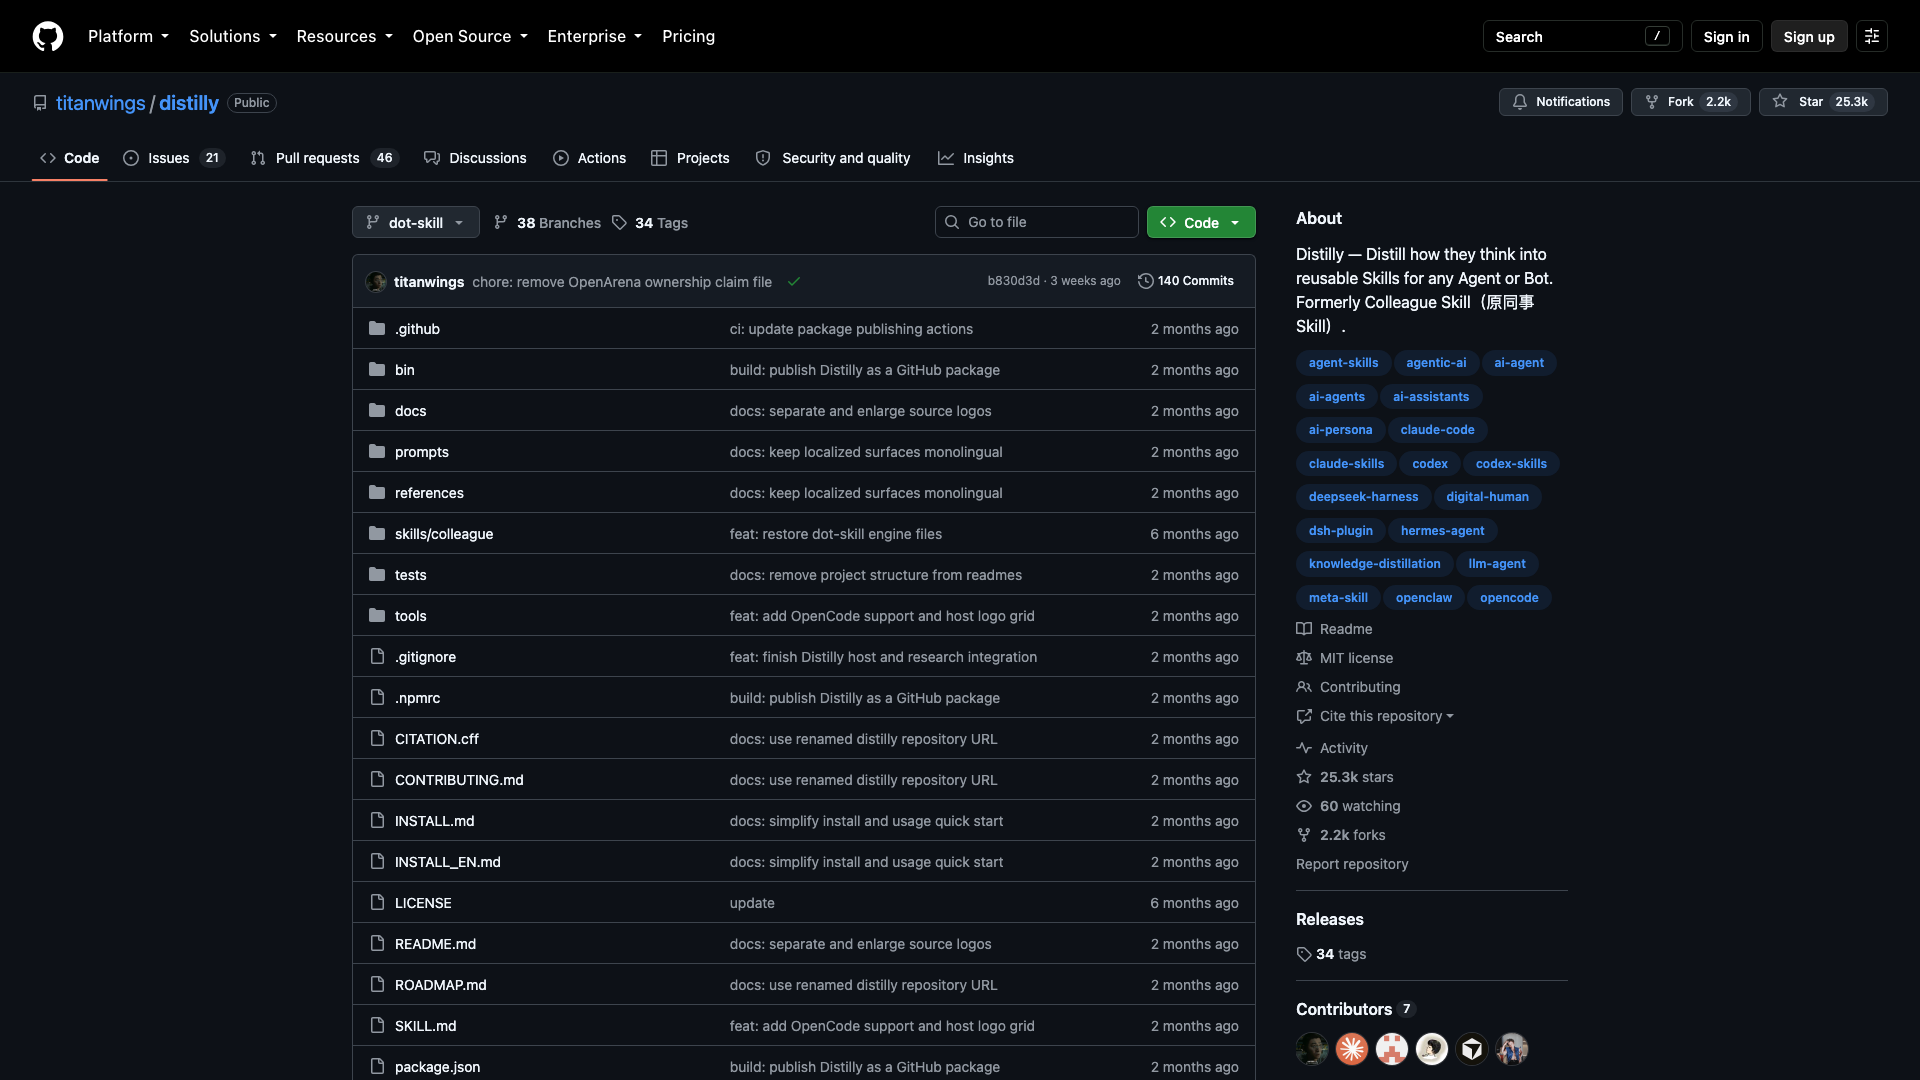The width and height of the screenshot is (1920, 1080).
Task: View the MIT license
Action: click(x=1345, y=658)
